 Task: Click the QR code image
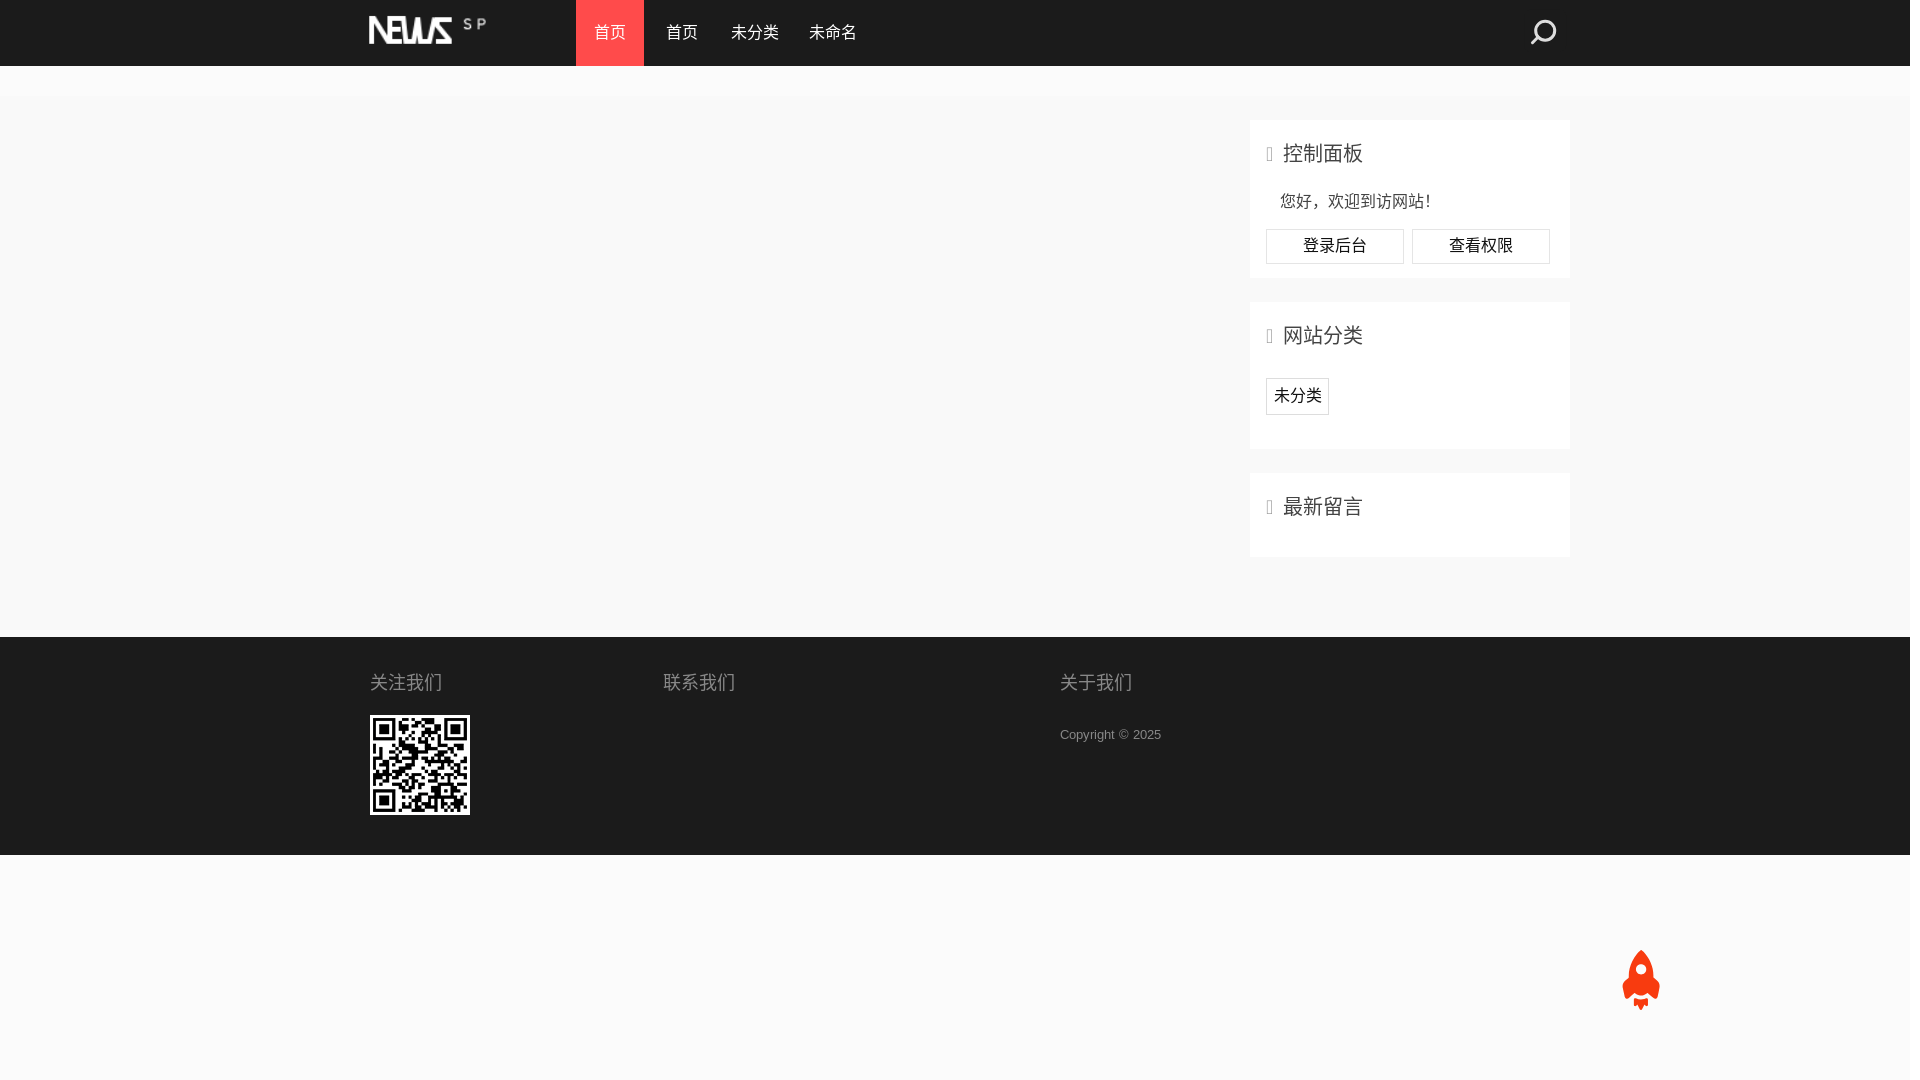click(420, 765)
